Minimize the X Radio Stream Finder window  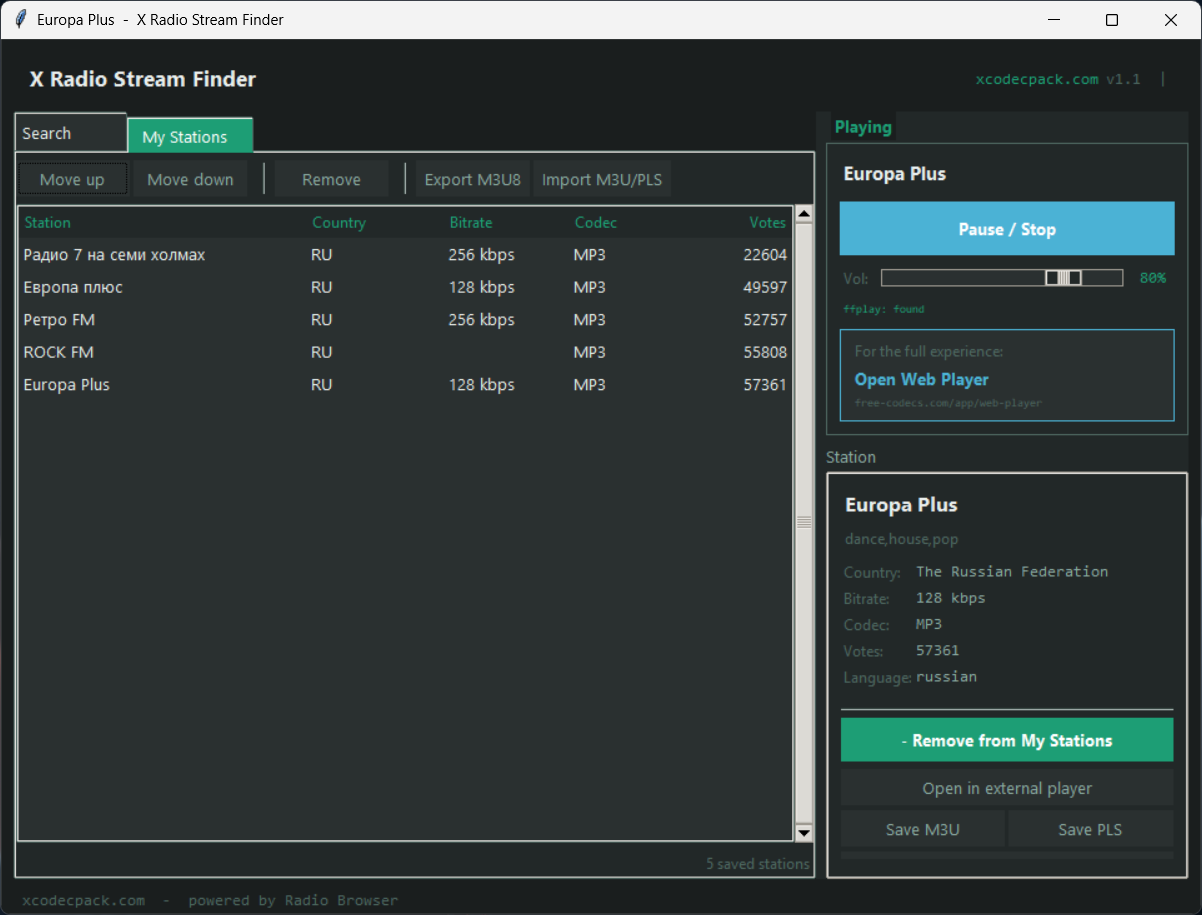[x=1053, y=20]
